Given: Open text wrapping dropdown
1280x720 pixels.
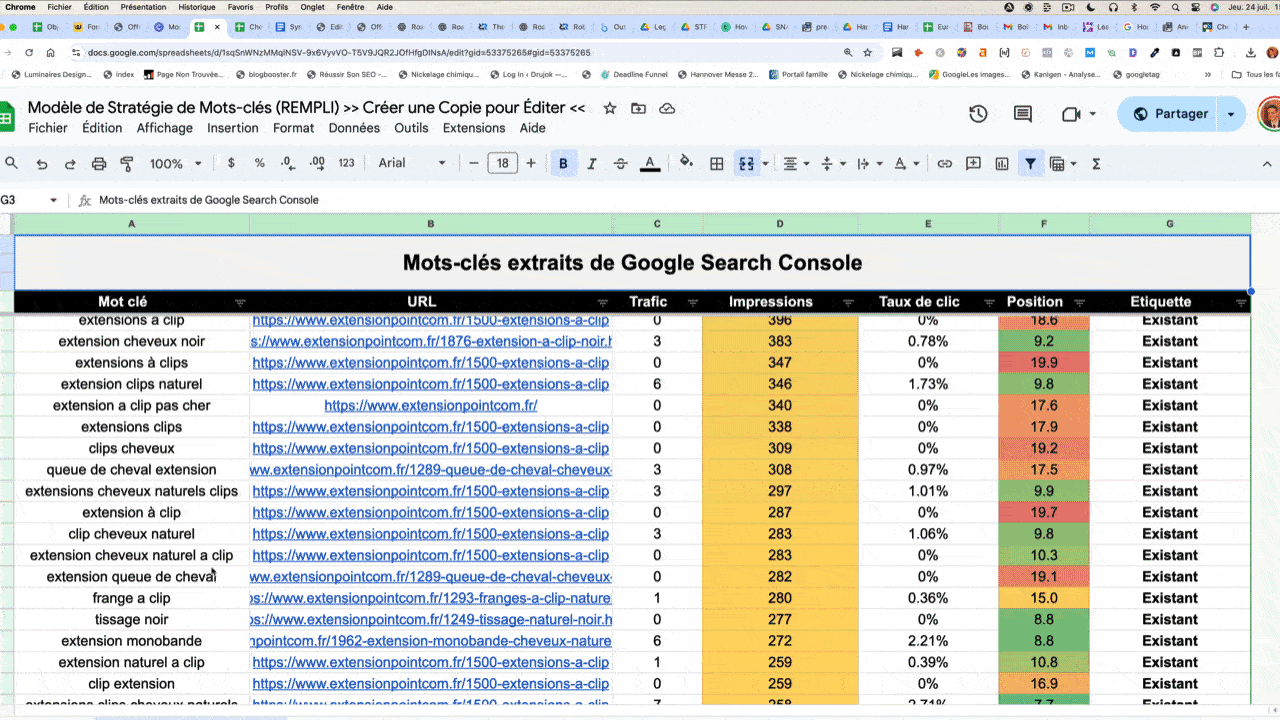Looking at the screenshot, I should tap(869, 163).
